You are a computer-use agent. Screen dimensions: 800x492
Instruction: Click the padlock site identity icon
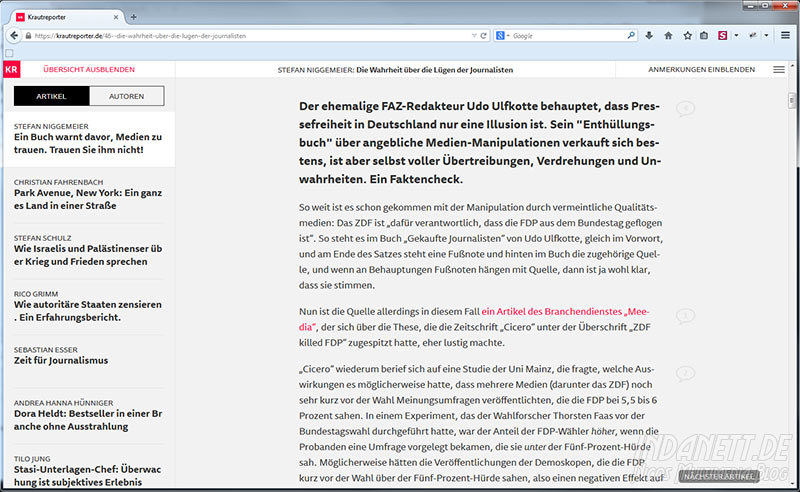click(28, 36)
